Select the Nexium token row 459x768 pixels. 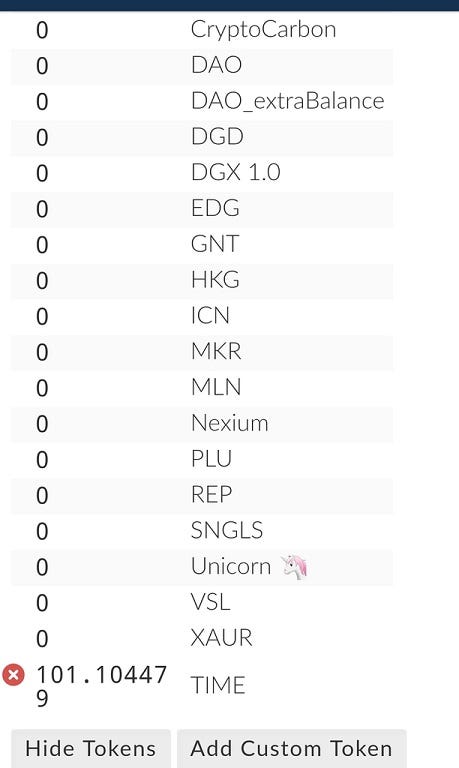point(202,423)
